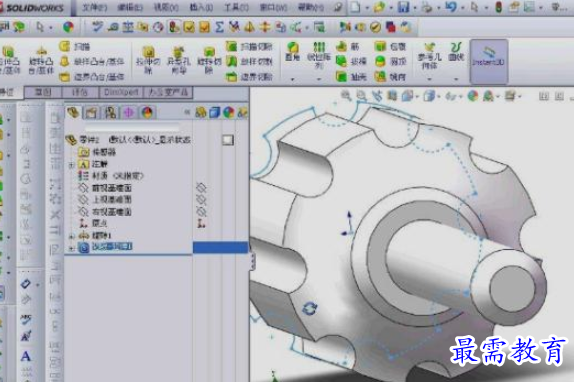Image resolution: width=574 pixels, height=382 pixels.
Task: Select the 右视基准面 (Right Plane) item
Action: pyautogui.click(x=105, y=212)
